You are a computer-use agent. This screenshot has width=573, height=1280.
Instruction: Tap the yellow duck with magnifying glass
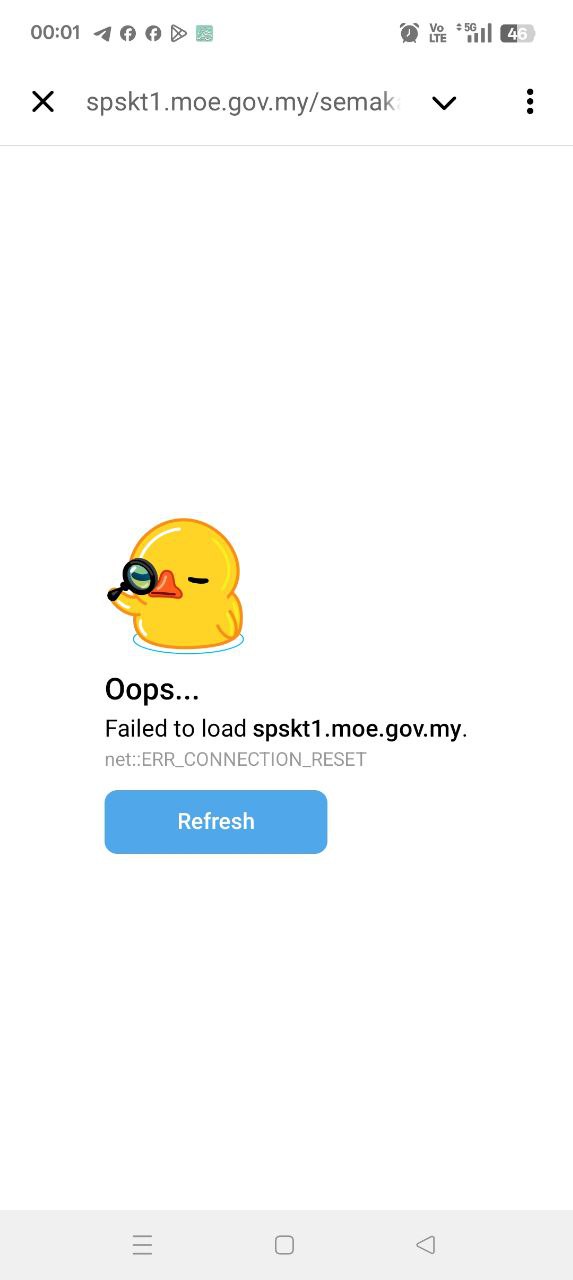pos(177,586)
